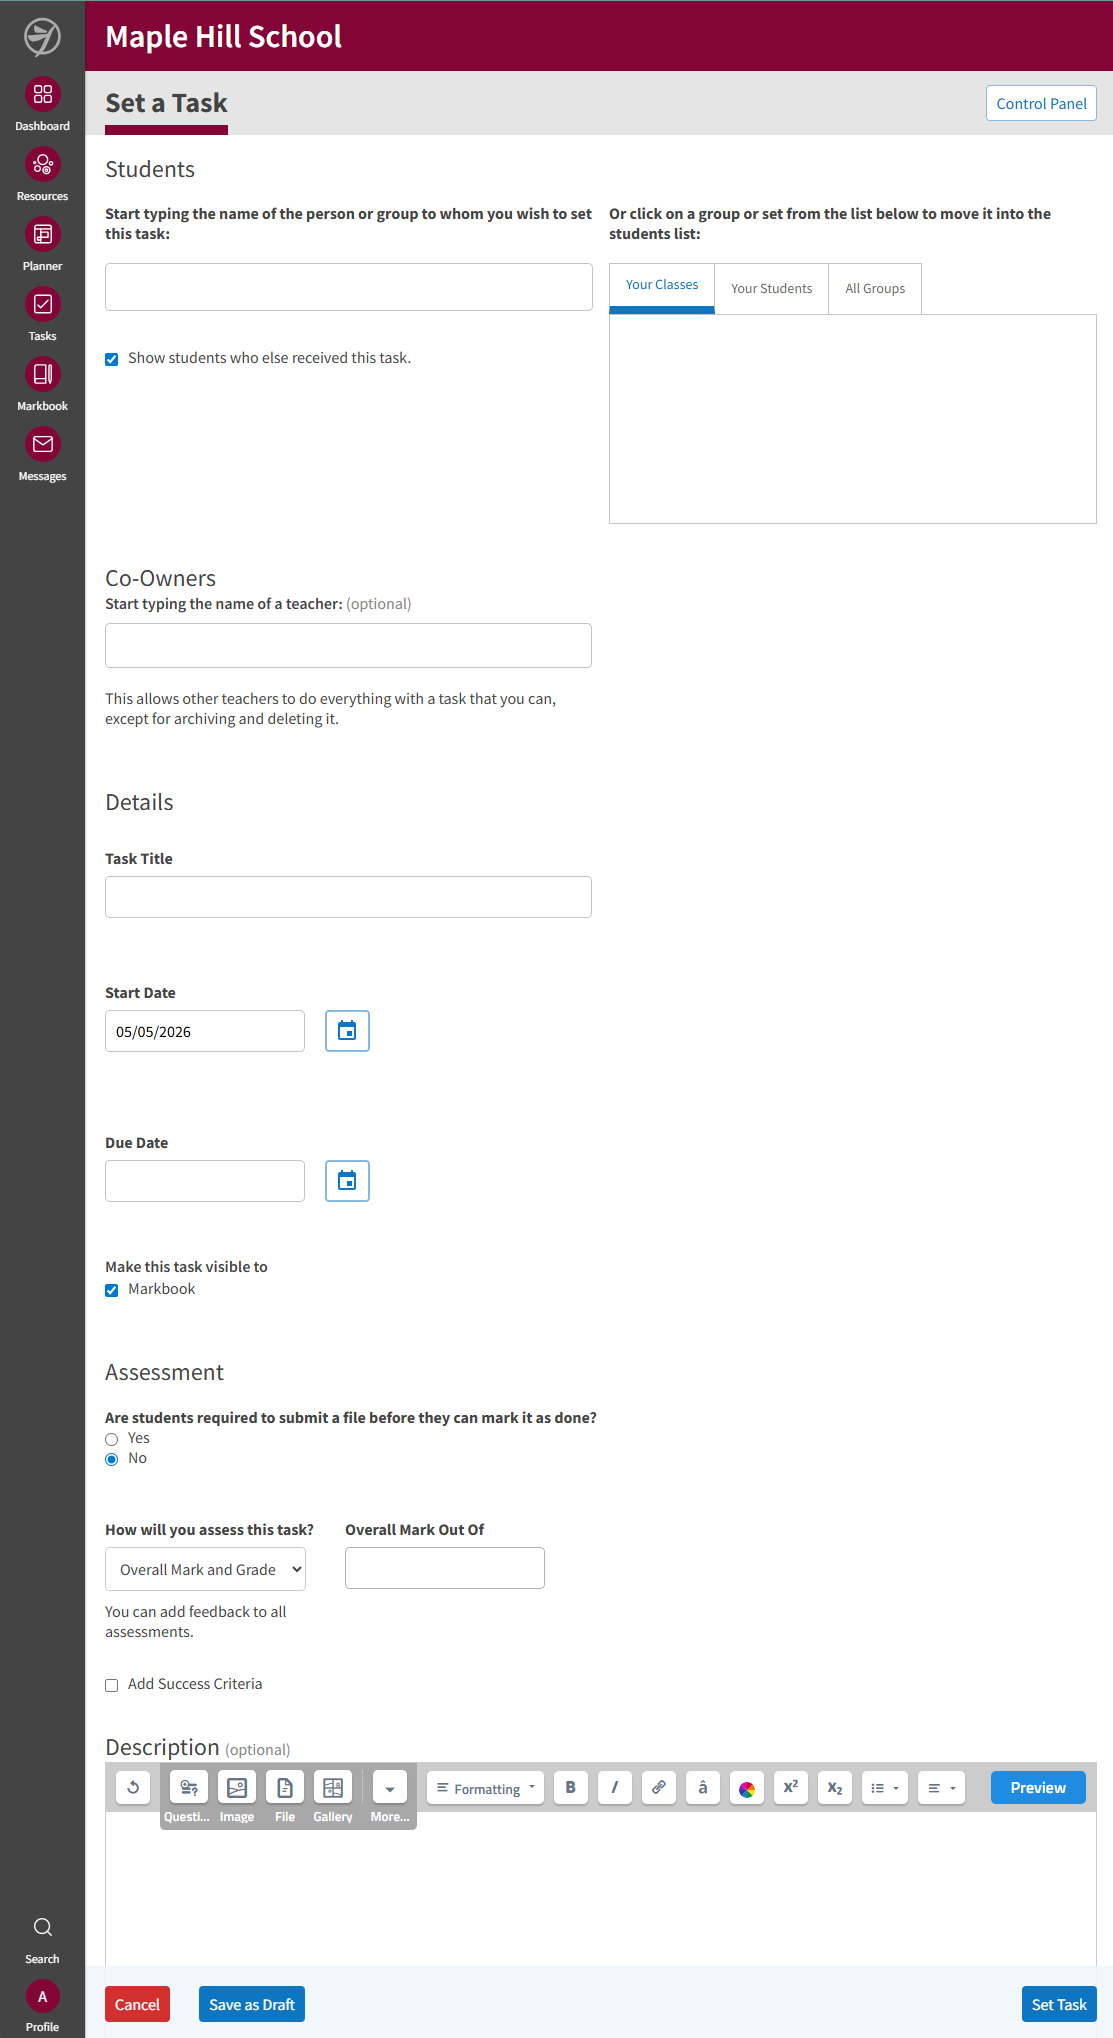Open the list style dropdown

coord(885,1788)
